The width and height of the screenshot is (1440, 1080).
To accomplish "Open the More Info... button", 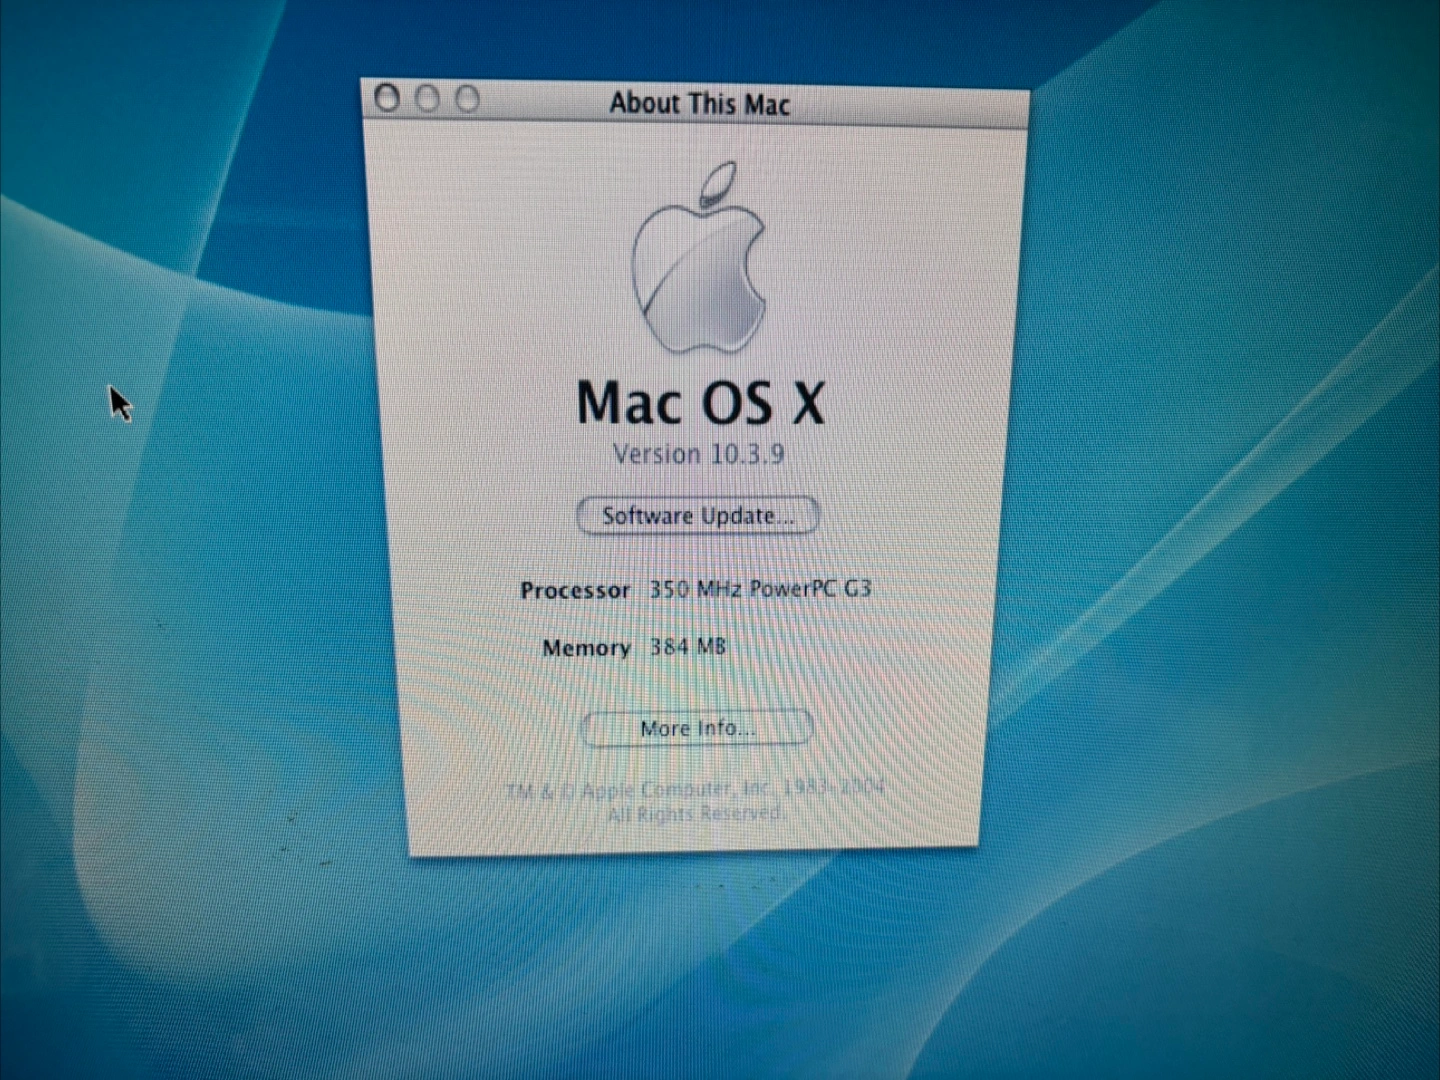I will point(697,728).
